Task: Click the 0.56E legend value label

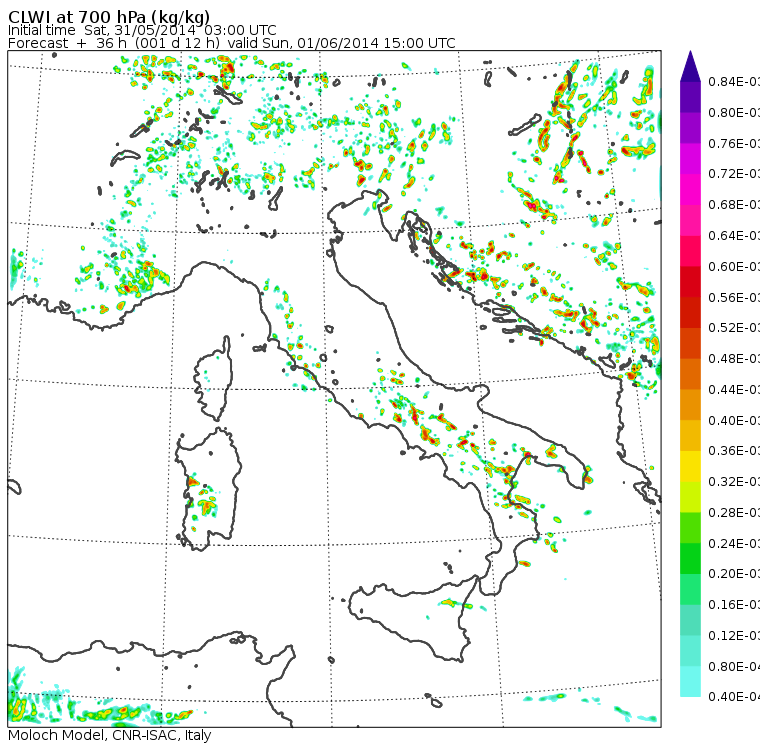Action: coord(734,297)
